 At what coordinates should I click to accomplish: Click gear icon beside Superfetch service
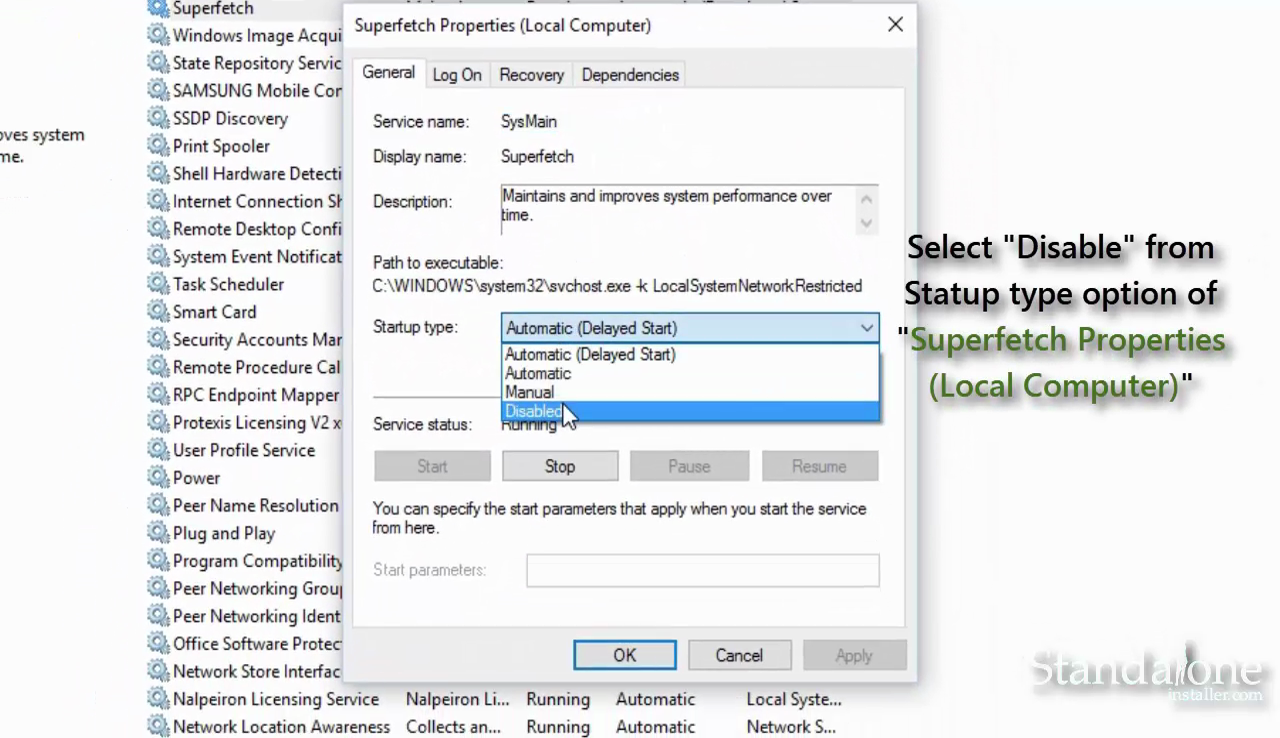[x=158, y=9]
